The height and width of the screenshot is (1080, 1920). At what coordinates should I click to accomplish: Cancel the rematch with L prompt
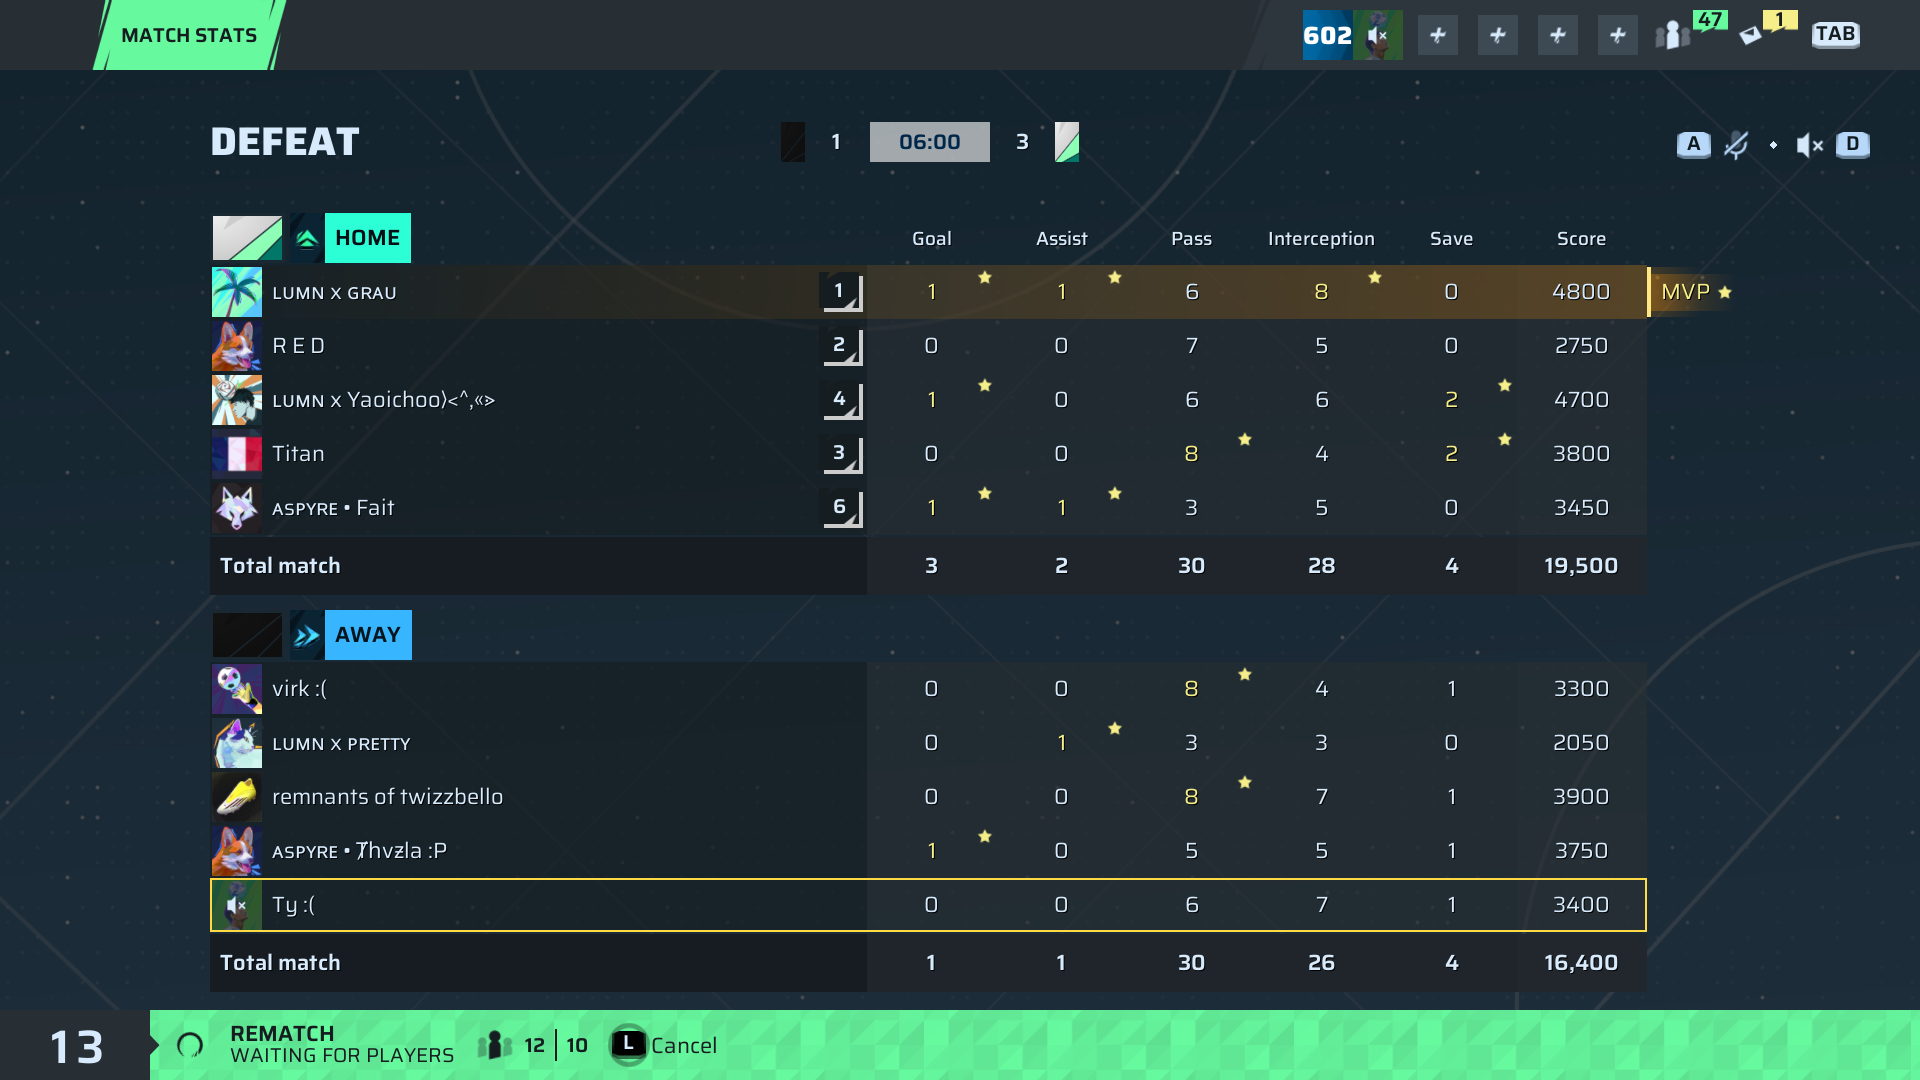coord(666,1046)
